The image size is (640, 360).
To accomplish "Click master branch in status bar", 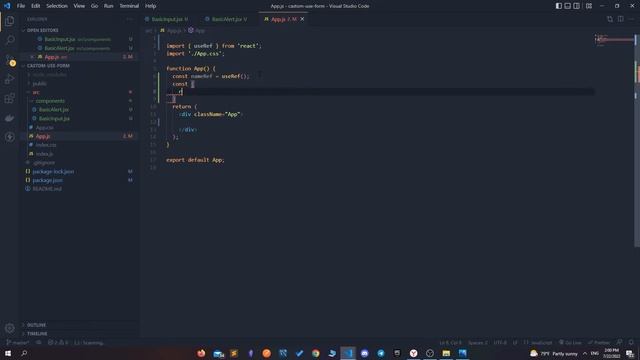I will click(x=18, y=342).
